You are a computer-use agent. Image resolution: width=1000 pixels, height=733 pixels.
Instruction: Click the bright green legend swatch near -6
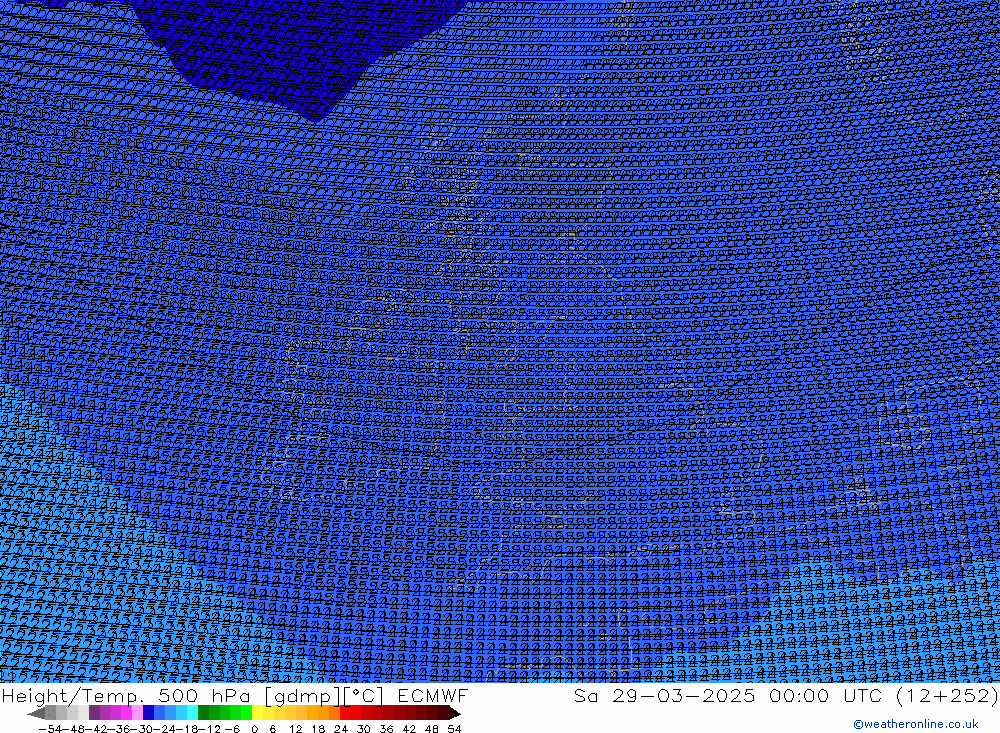[246, 714]
